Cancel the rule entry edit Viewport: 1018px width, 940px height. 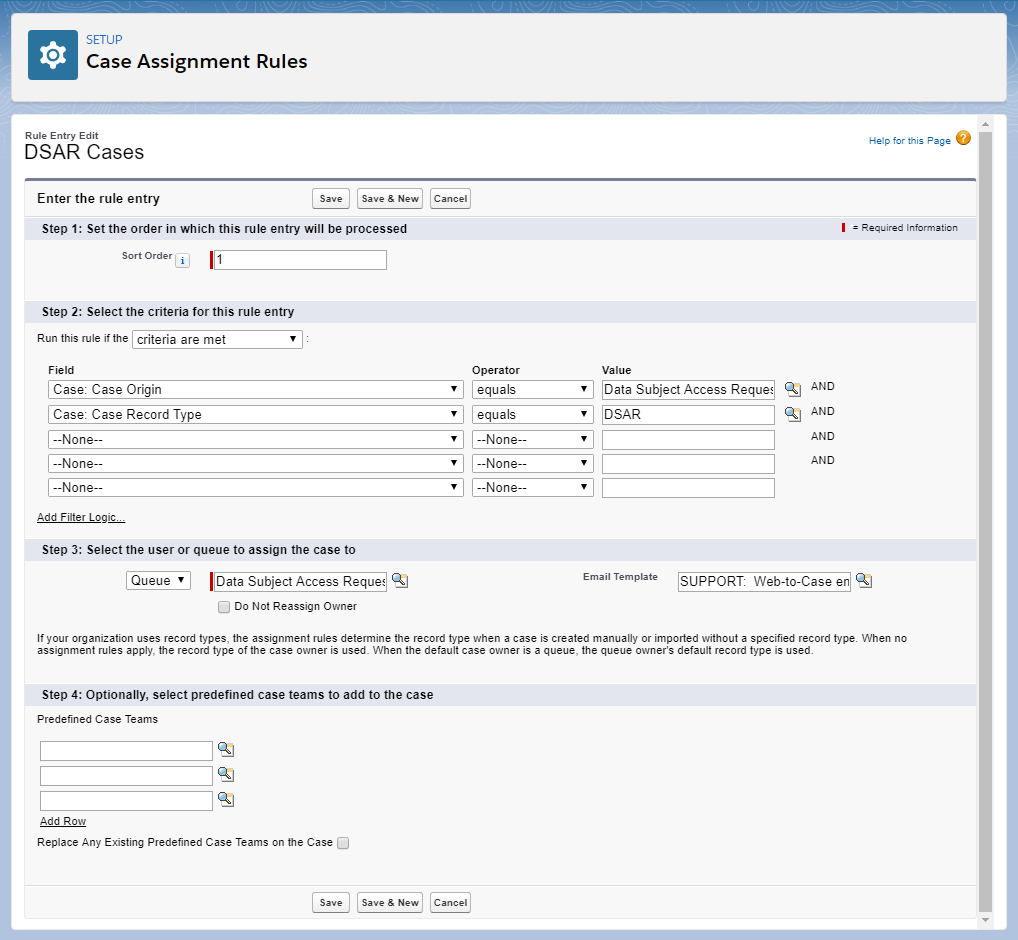point(450,198)
